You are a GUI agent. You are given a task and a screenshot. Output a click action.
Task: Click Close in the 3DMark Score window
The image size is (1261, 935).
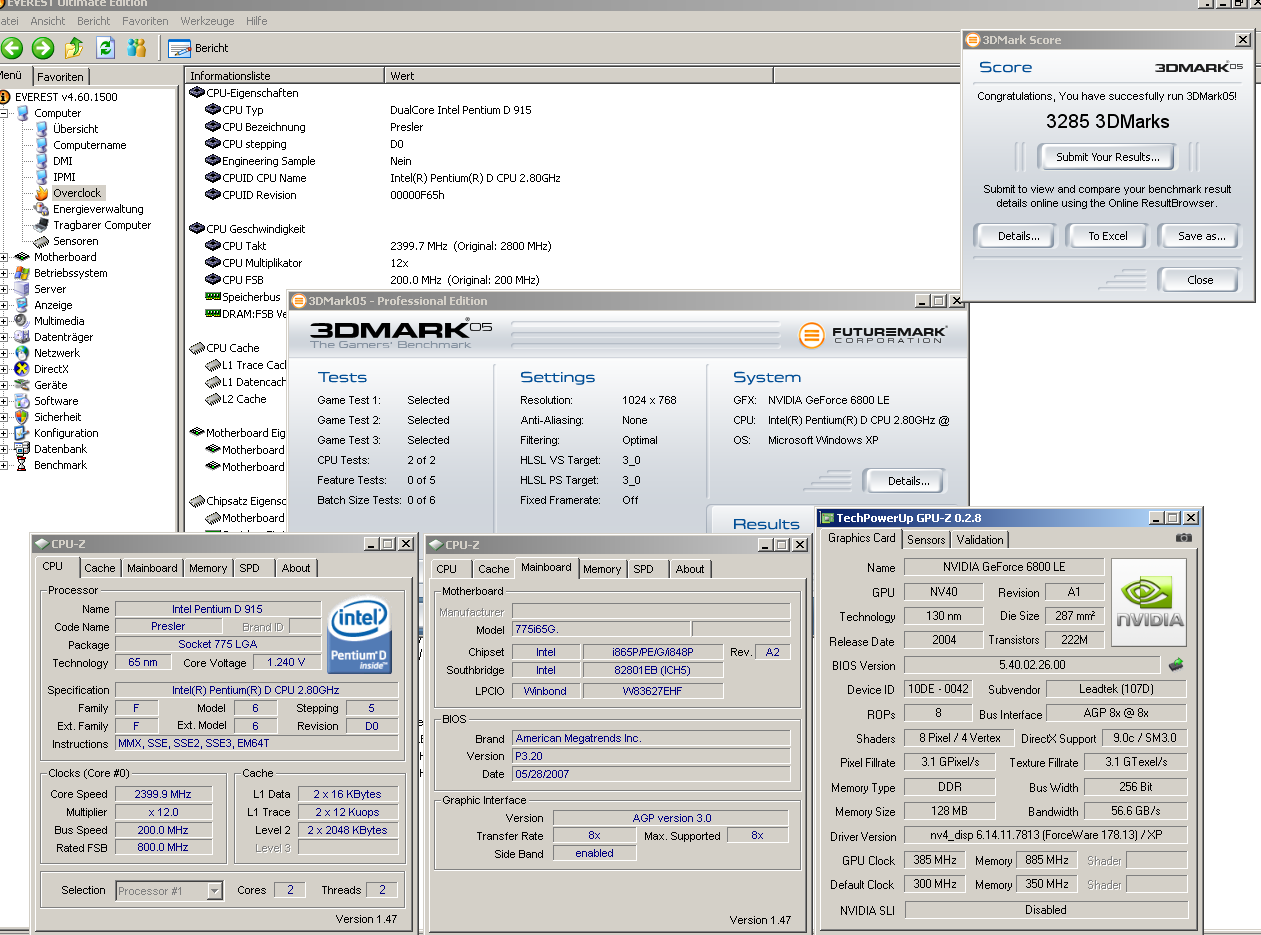[1200, 280]
